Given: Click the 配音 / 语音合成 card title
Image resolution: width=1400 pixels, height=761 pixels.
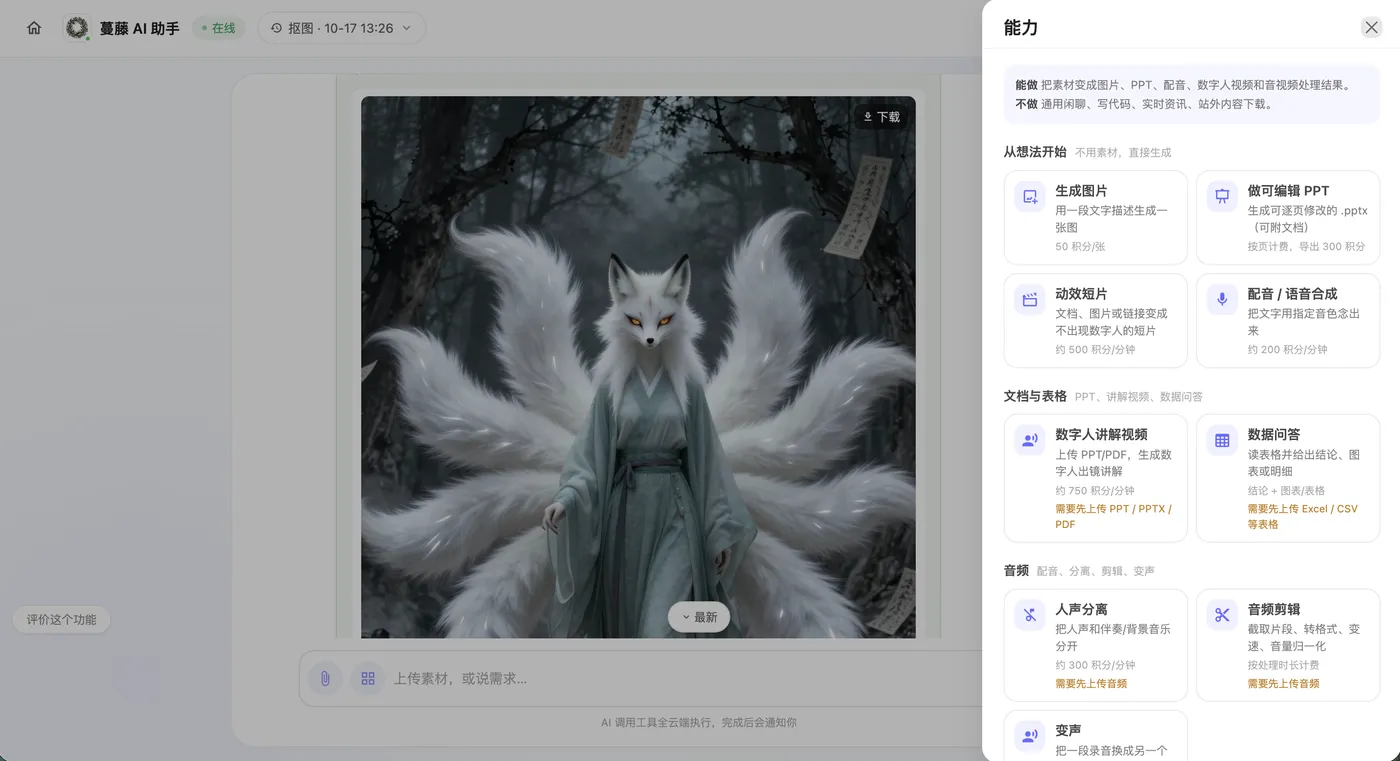Looking at the screenshot, I should point(1292,294).
